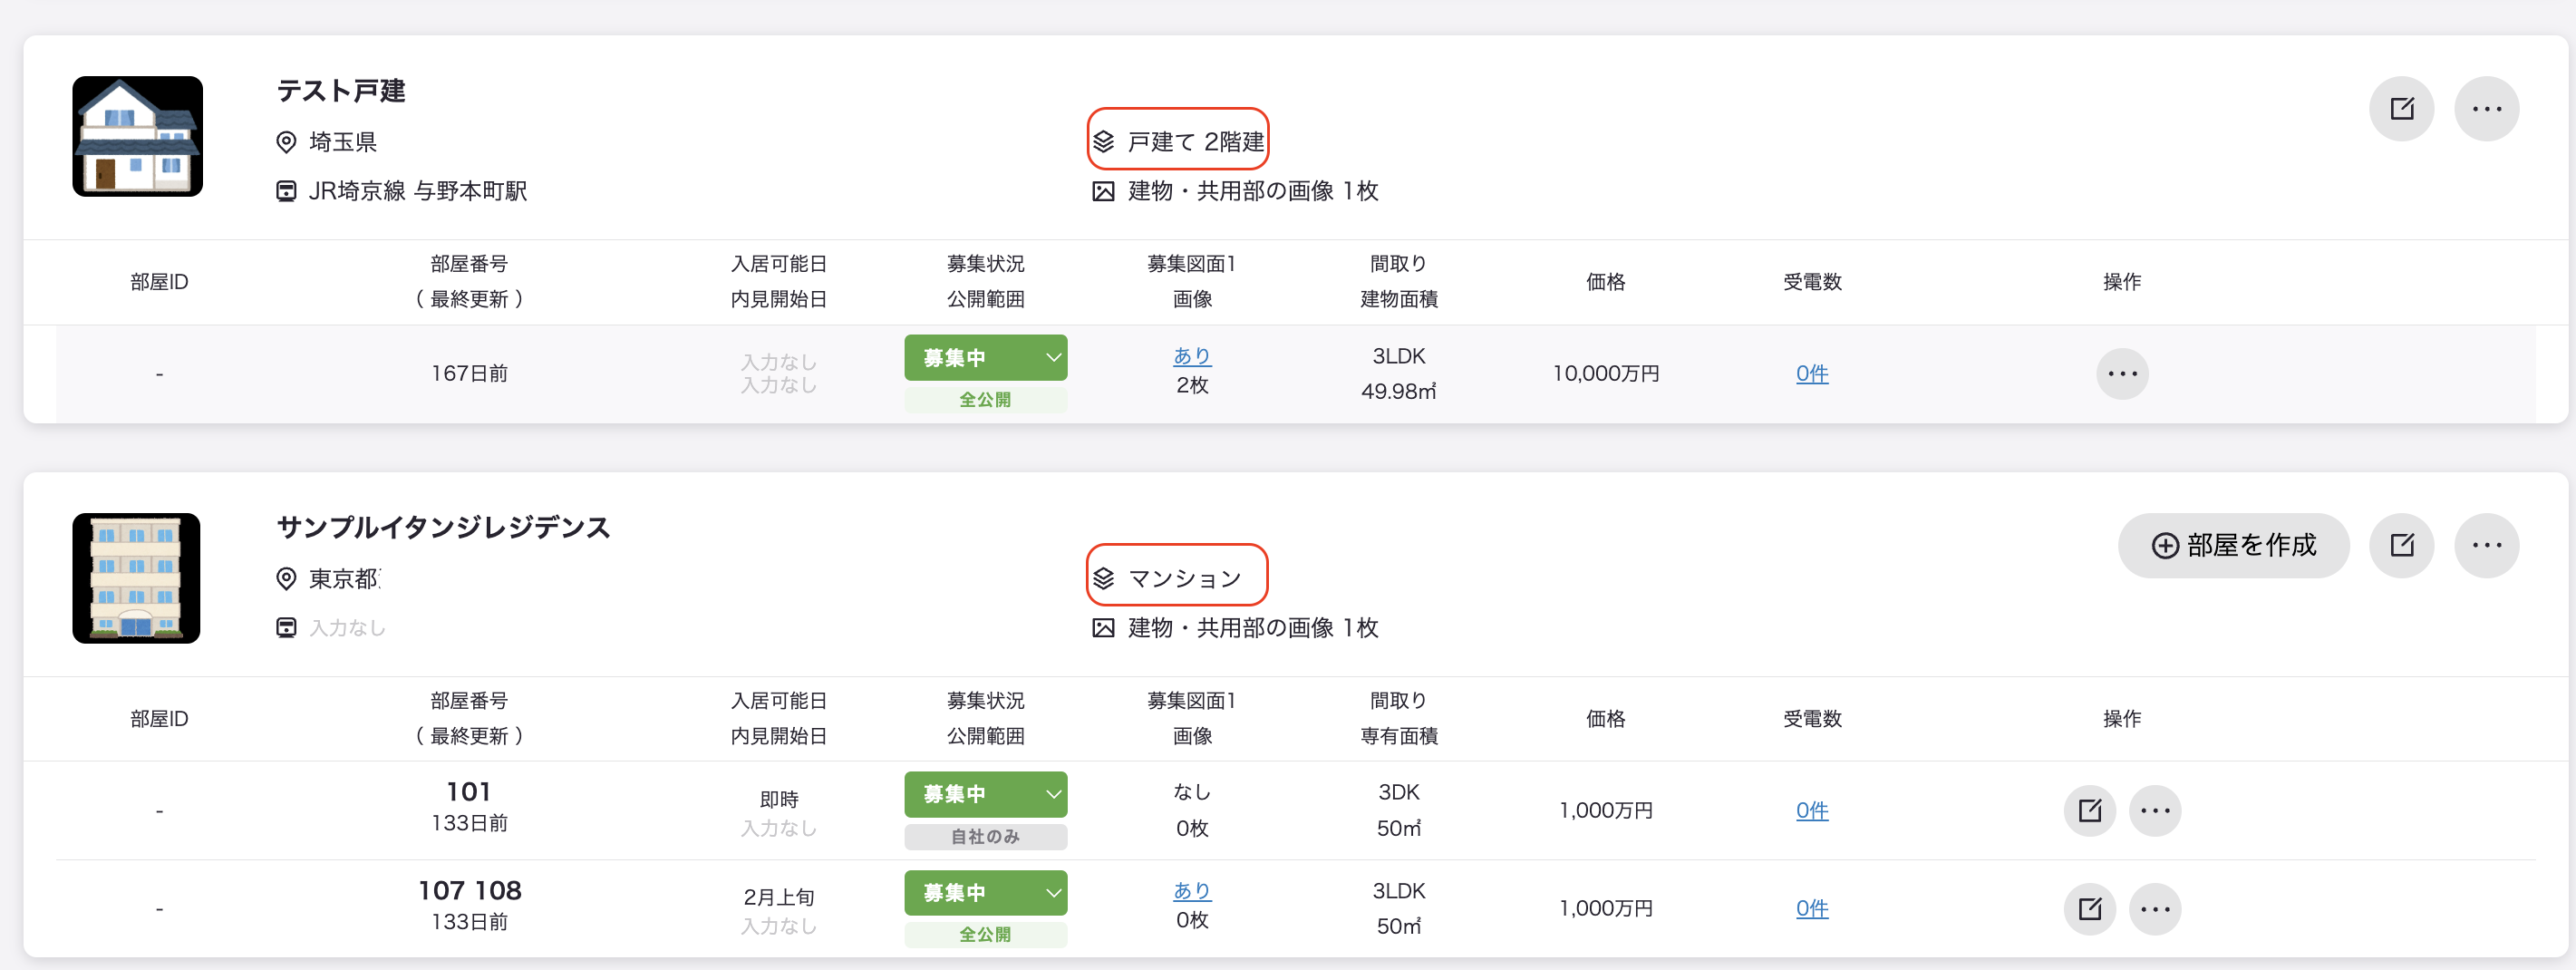Click 自社のみ badge for room 101
This screenshot has height=970, width=2576.
985,836
